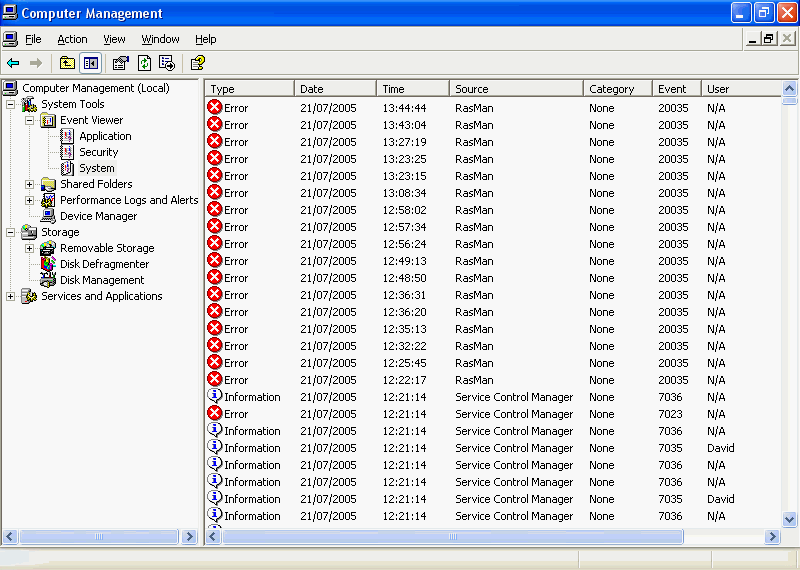800x570 pixels.
Task: Open the Help menu
Action: coord(206,39)
